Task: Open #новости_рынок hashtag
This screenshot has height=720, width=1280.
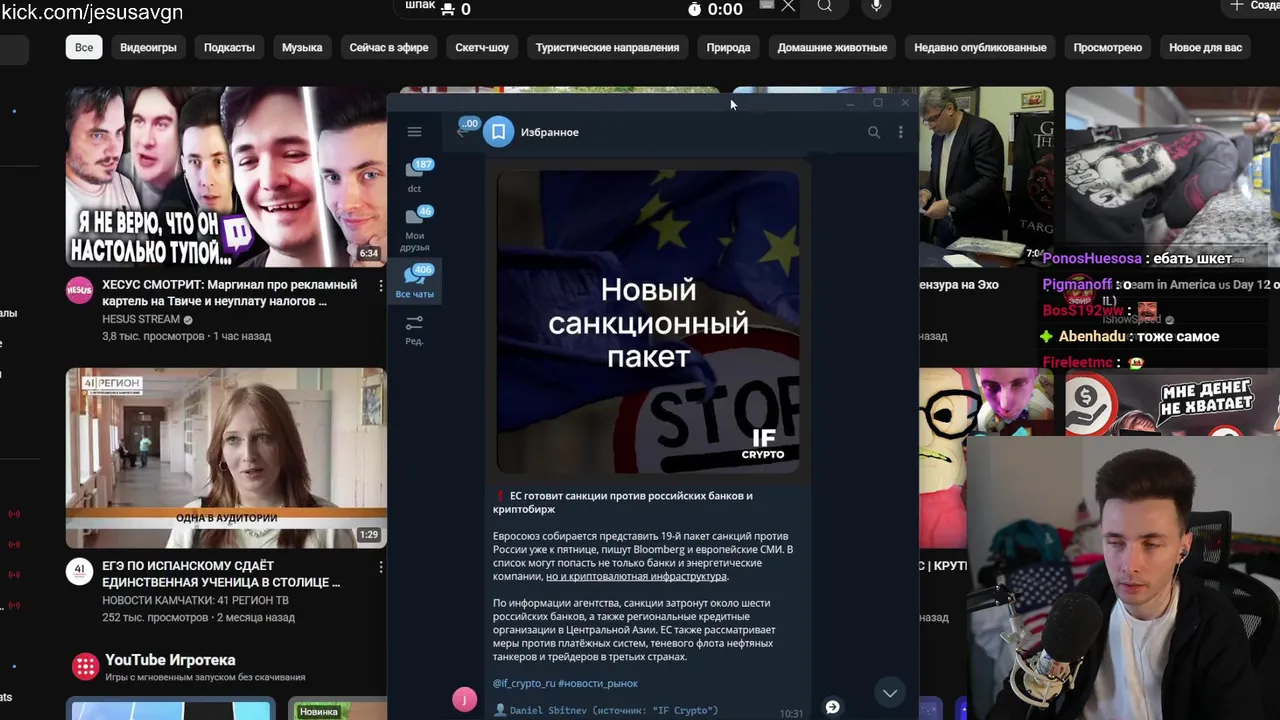Action: (598, 683)
